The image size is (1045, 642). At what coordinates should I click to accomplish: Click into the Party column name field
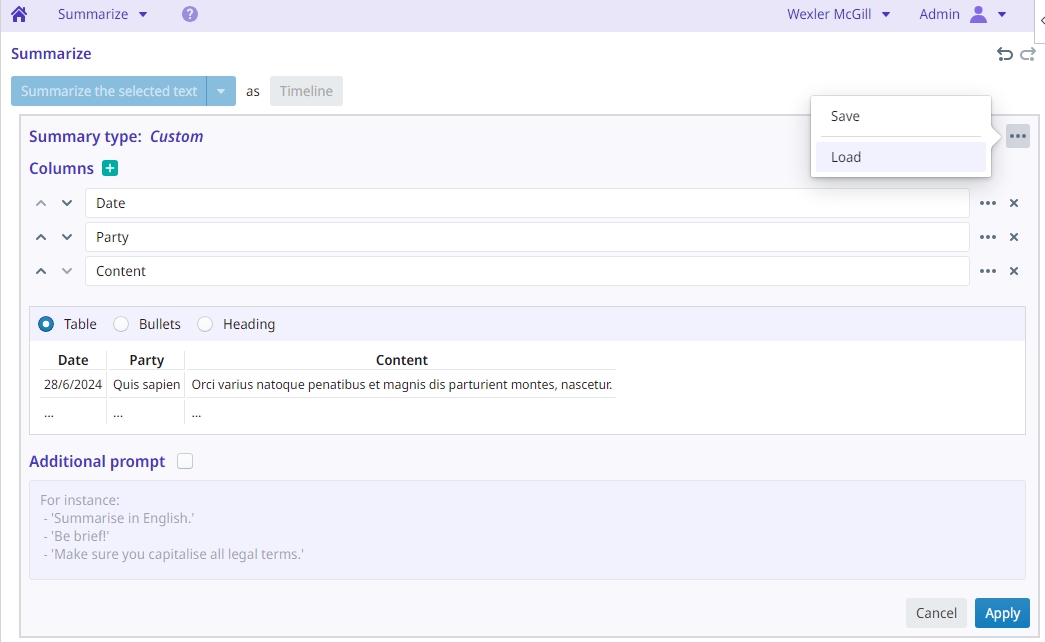(x=526, y=237)
